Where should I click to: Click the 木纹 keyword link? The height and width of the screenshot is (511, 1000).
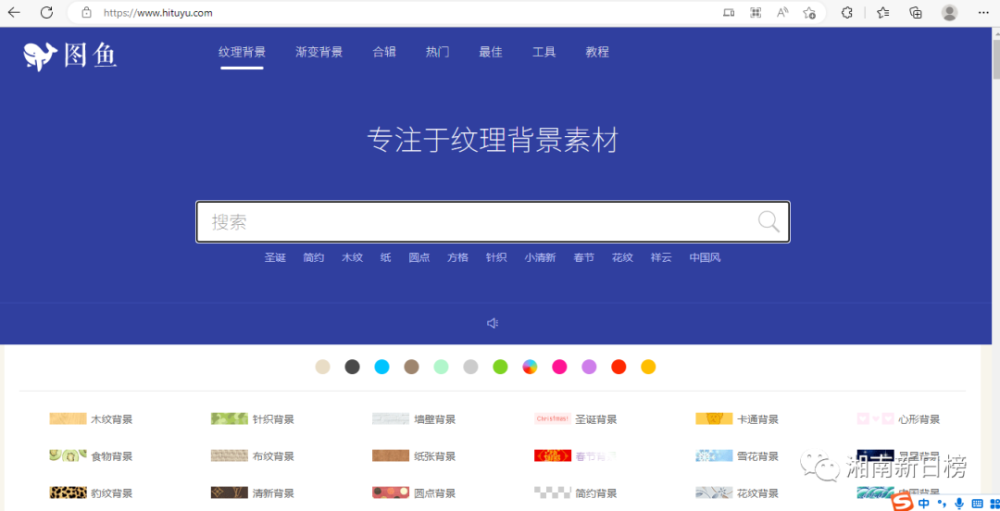click(x=352, y=258)
